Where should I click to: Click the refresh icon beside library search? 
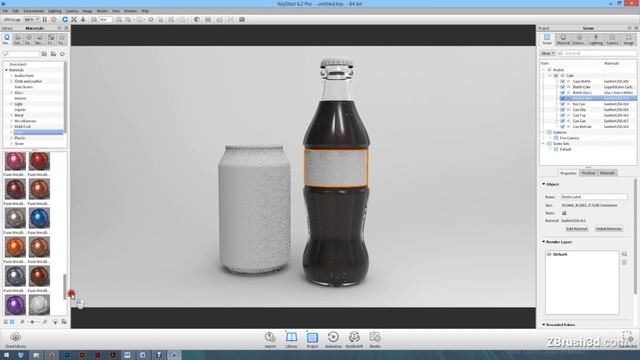click(62, 54)
